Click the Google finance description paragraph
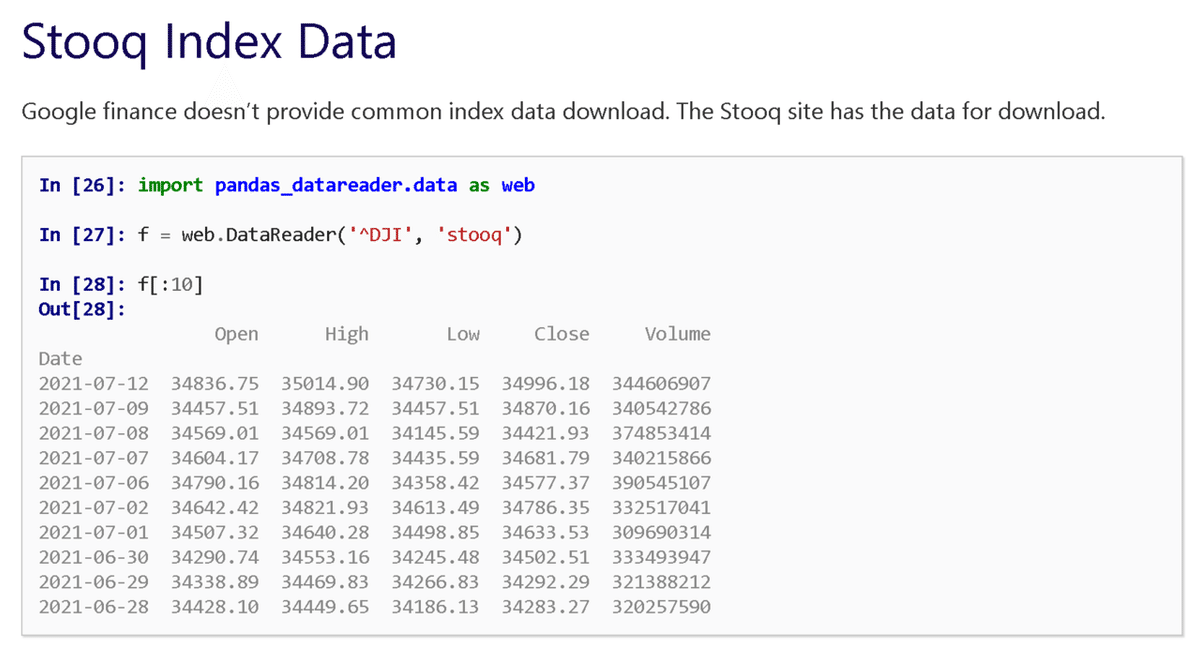1200x649 pixels. pos(563,111)
